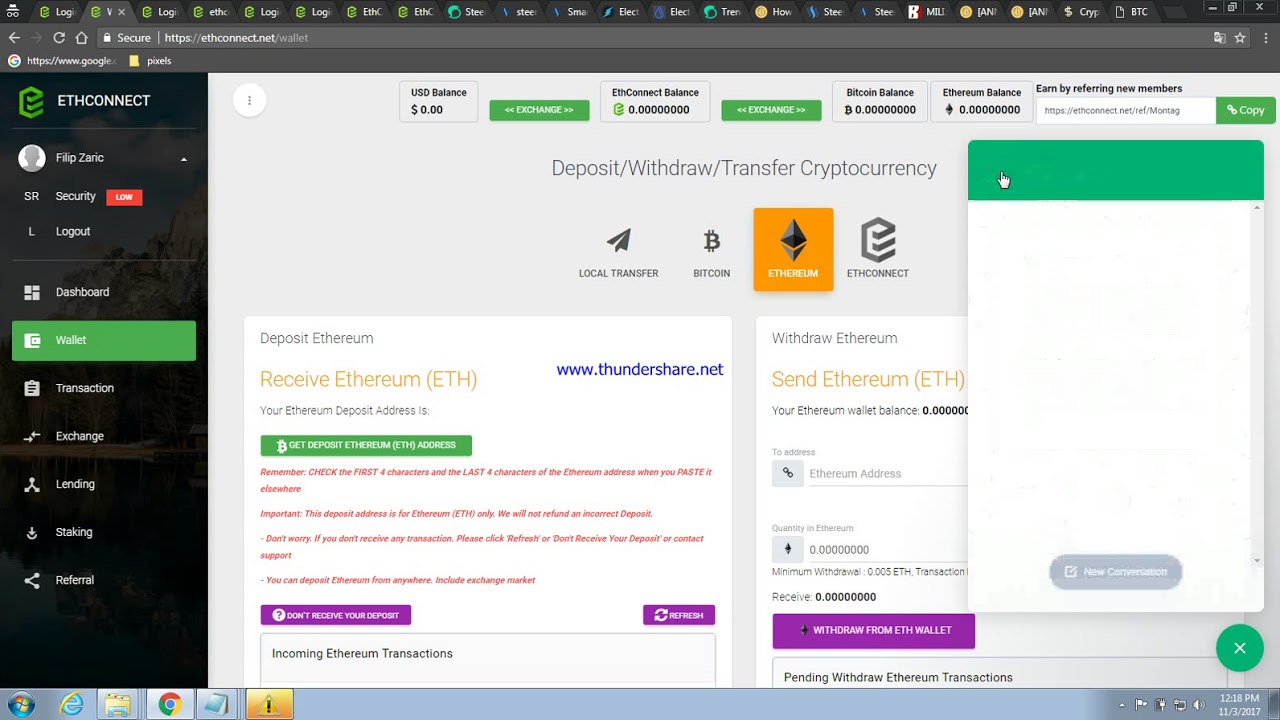Select the Local Transfer tab
1280x720 pixels.
pyautogui.click(x=618, y=250)
